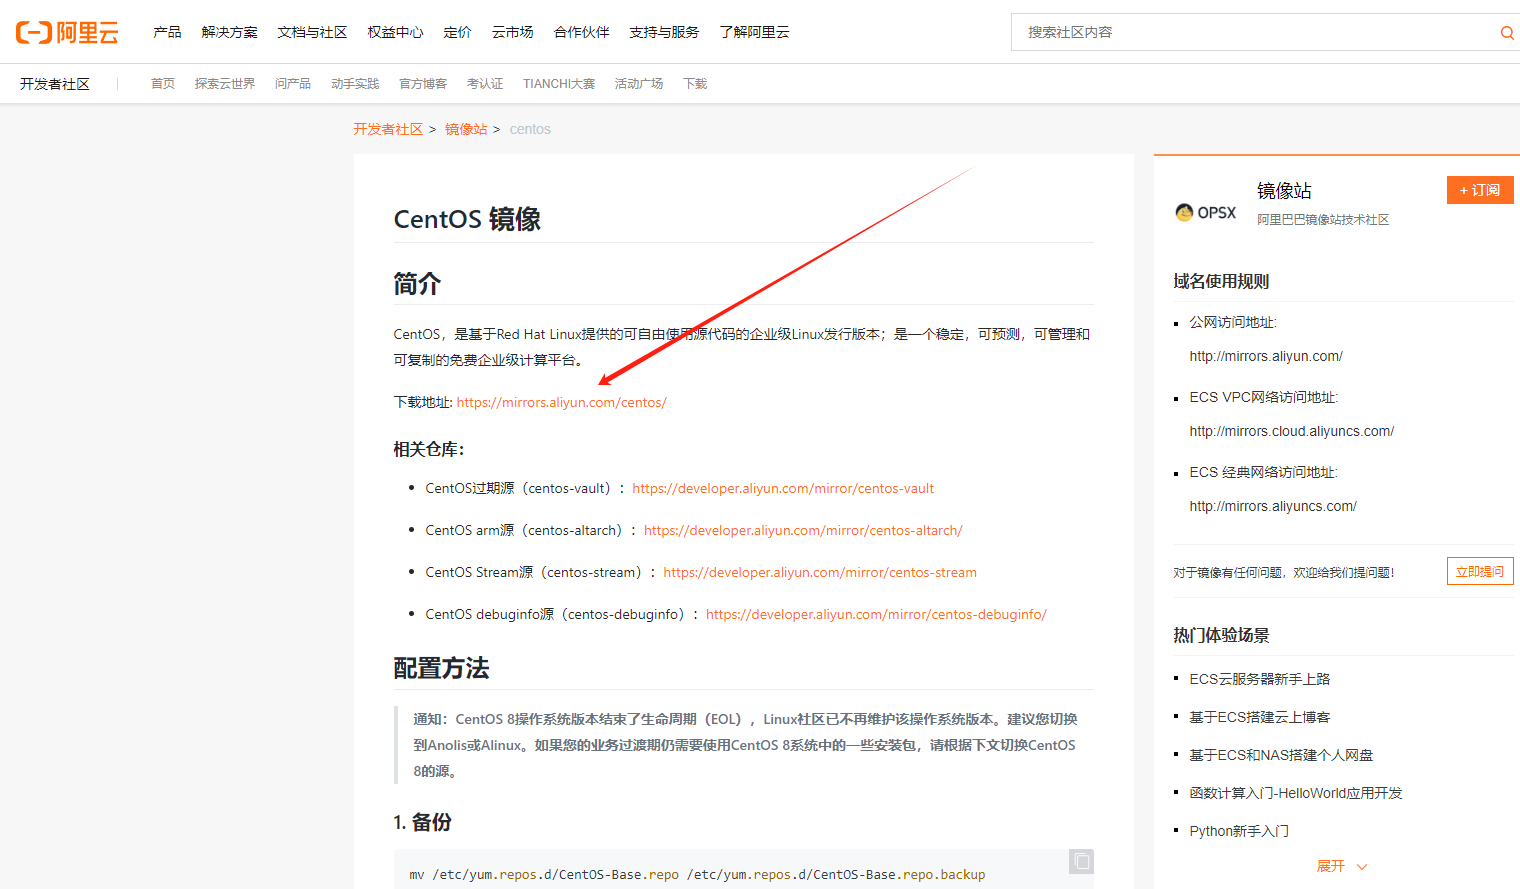Click the search magnifier icon

point(1506,33)
